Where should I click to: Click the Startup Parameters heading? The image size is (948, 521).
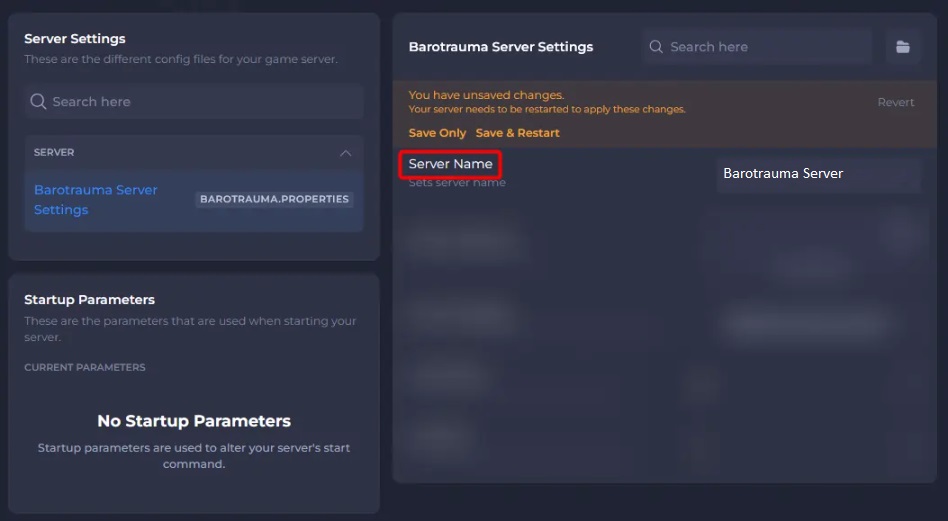[x=89, y=299]
